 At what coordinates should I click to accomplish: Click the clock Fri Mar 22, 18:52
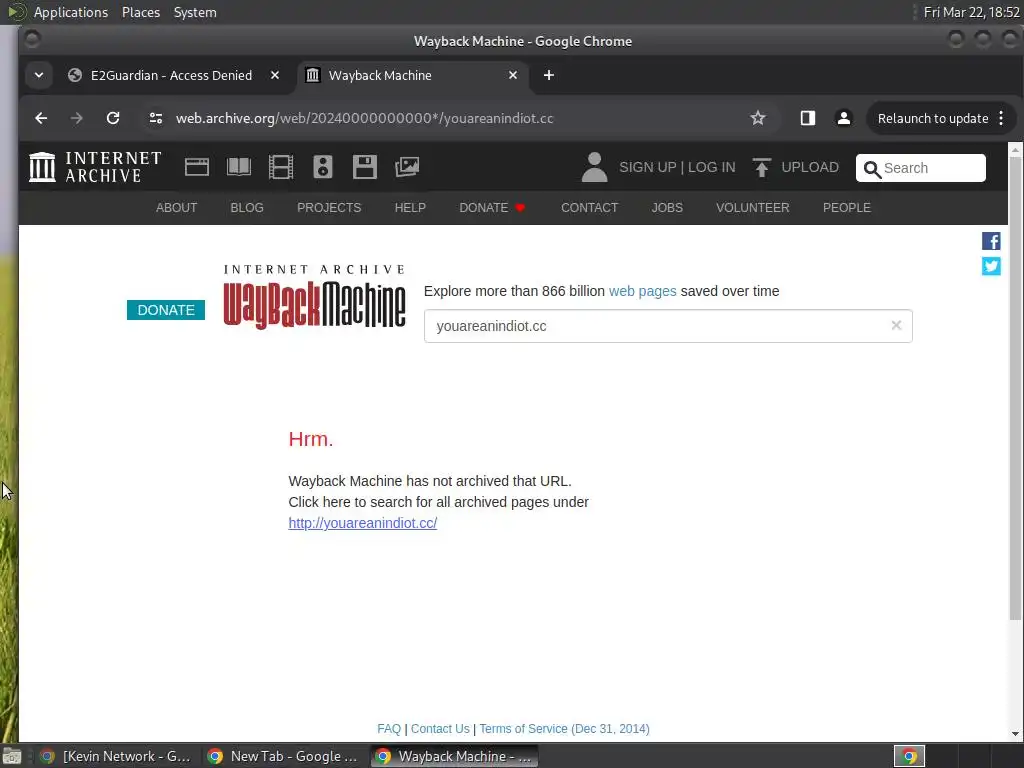[971, 12]
